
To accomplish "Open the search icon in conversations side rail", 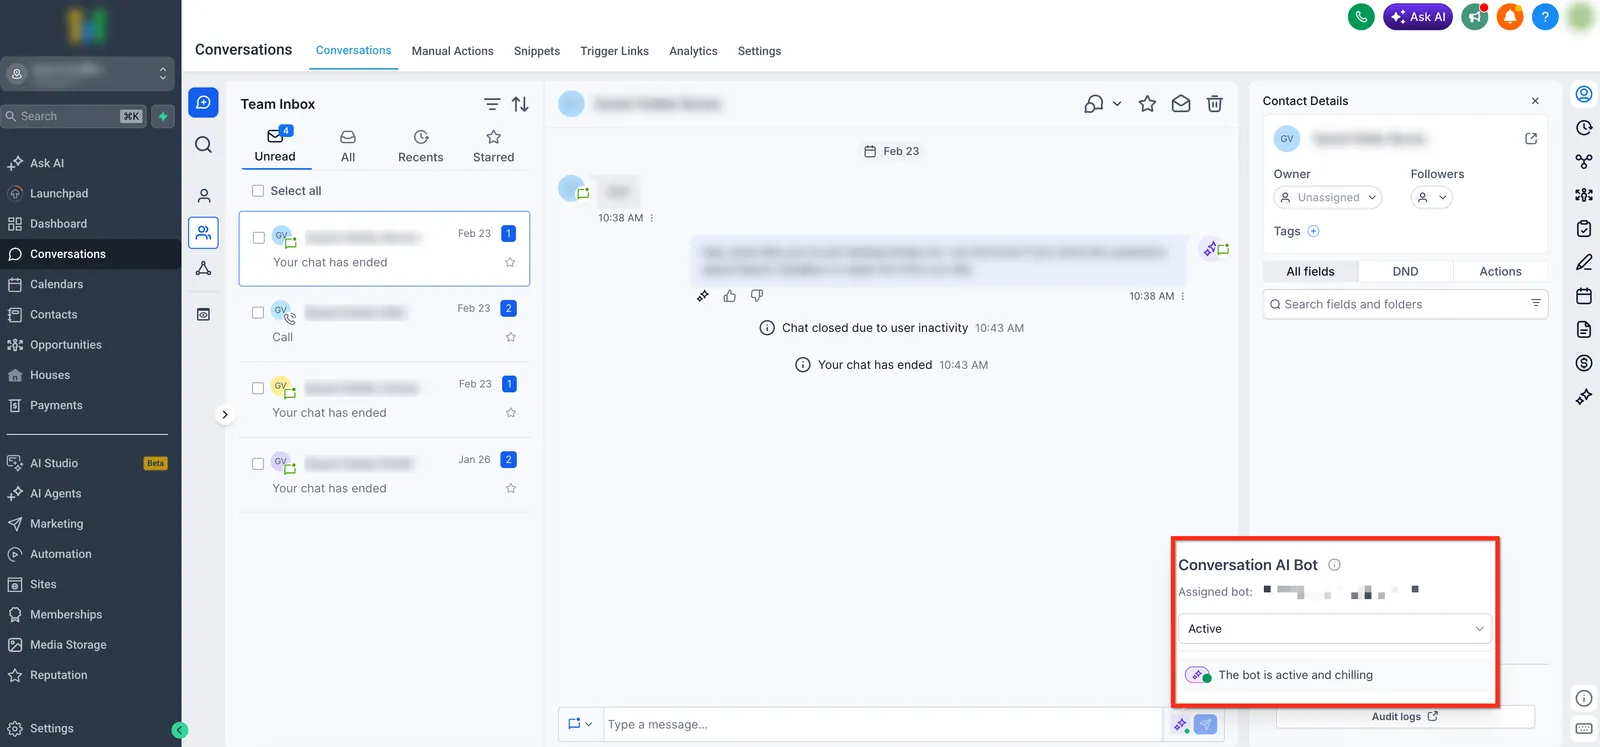I will click(x=203, y=145).
